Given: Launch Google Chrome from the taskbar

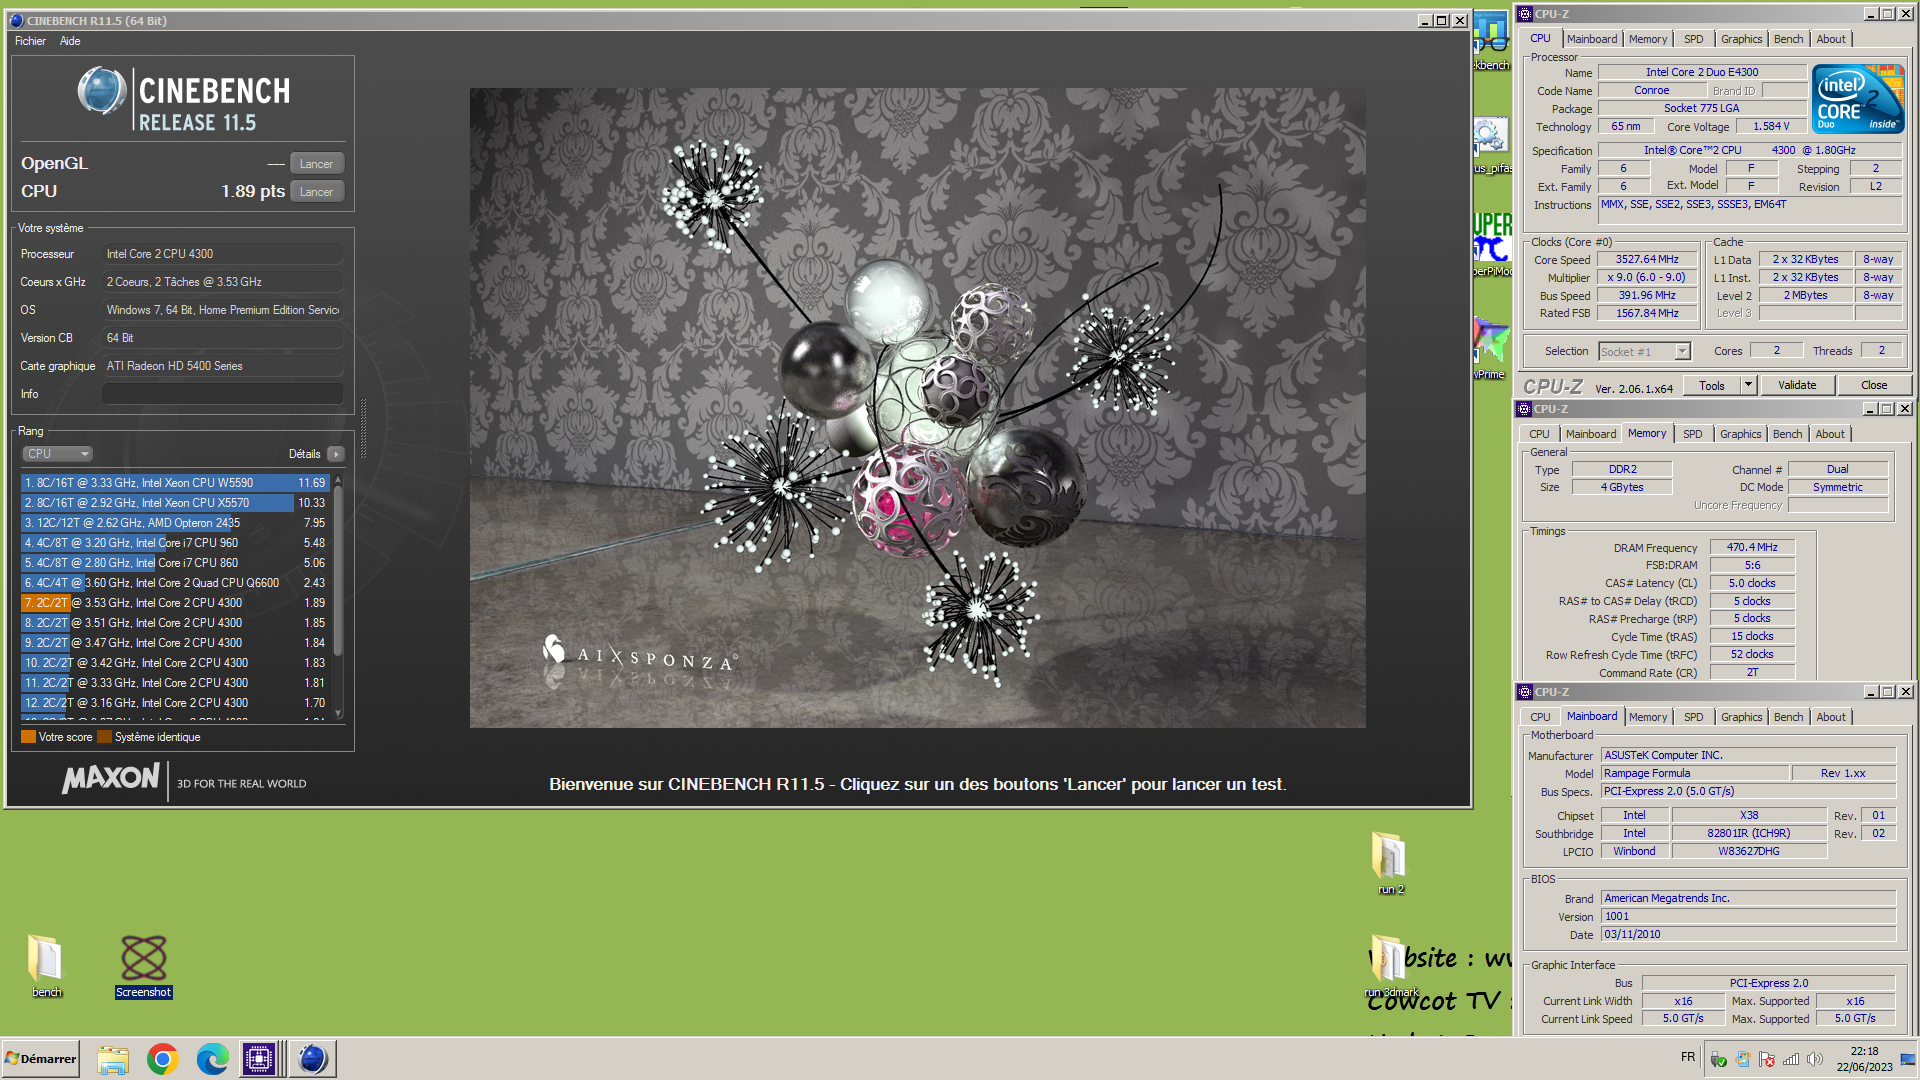Looking at the screenshot, I should click(162, 1059).
